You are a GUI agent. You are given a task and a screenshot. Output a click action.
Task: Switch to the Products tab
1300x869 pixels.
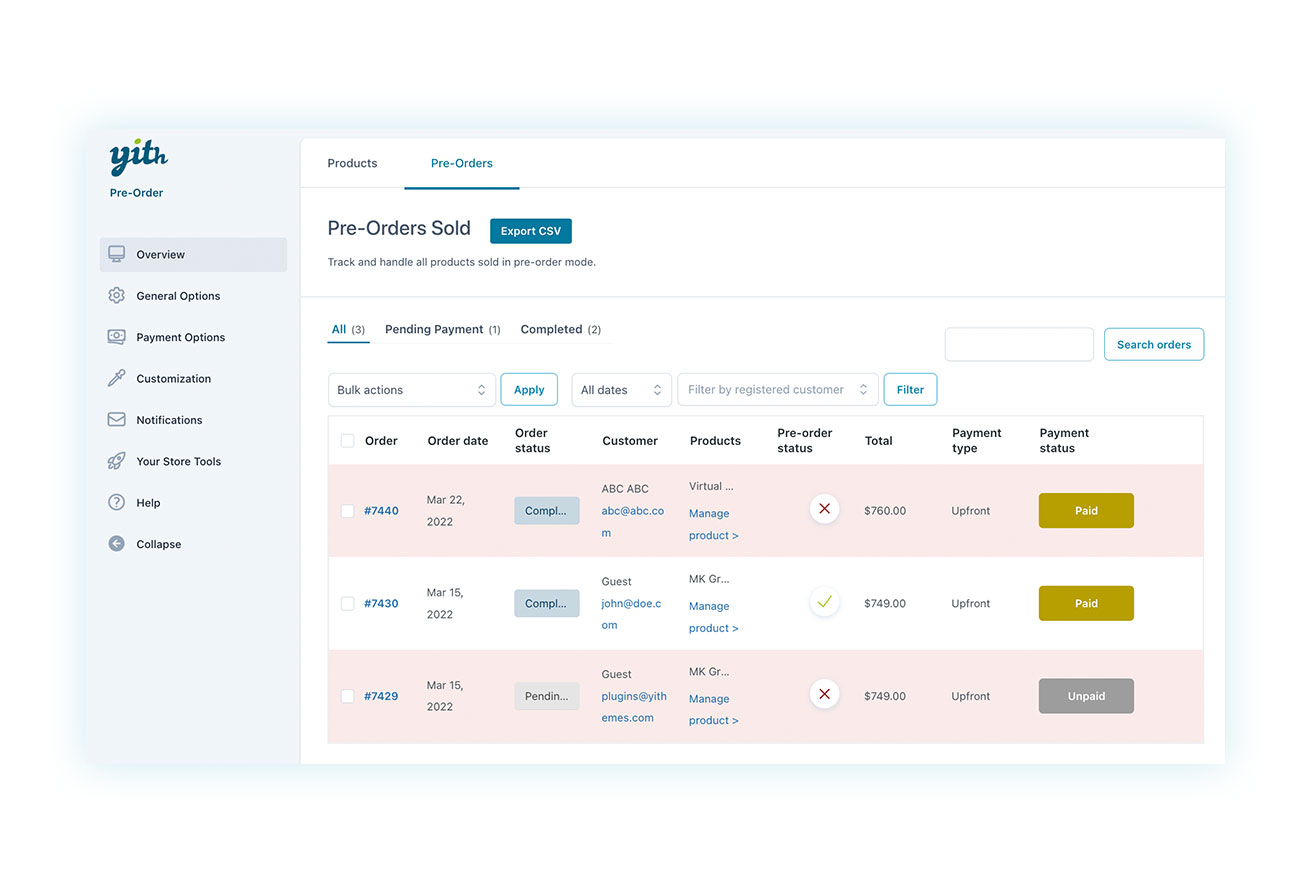[x=352, y=163]
